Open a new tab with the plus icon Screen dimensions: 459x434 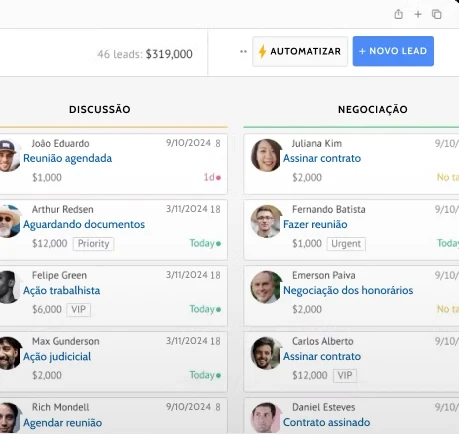pos(418,14)
